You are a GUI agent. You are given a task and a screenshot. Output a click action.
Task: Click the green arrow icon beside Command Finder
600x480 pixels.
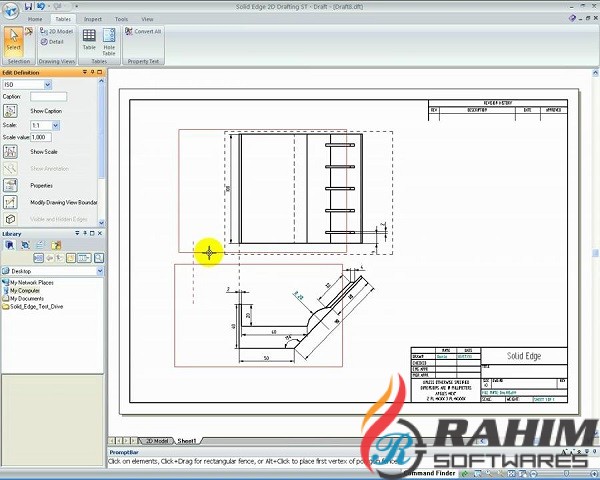point(464,474)
